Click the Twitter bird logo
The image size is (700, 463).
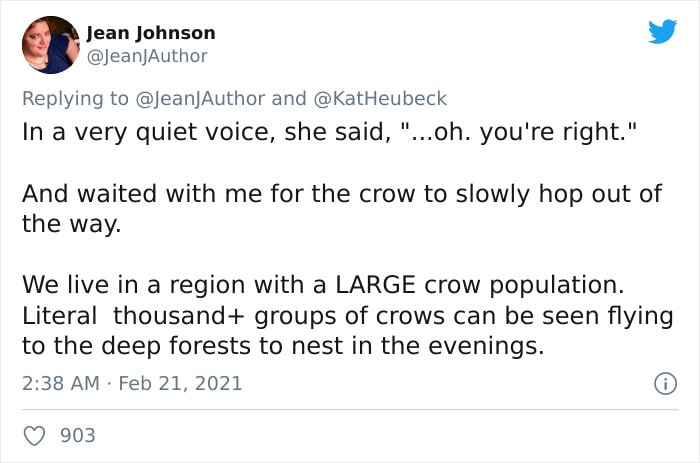662,32
